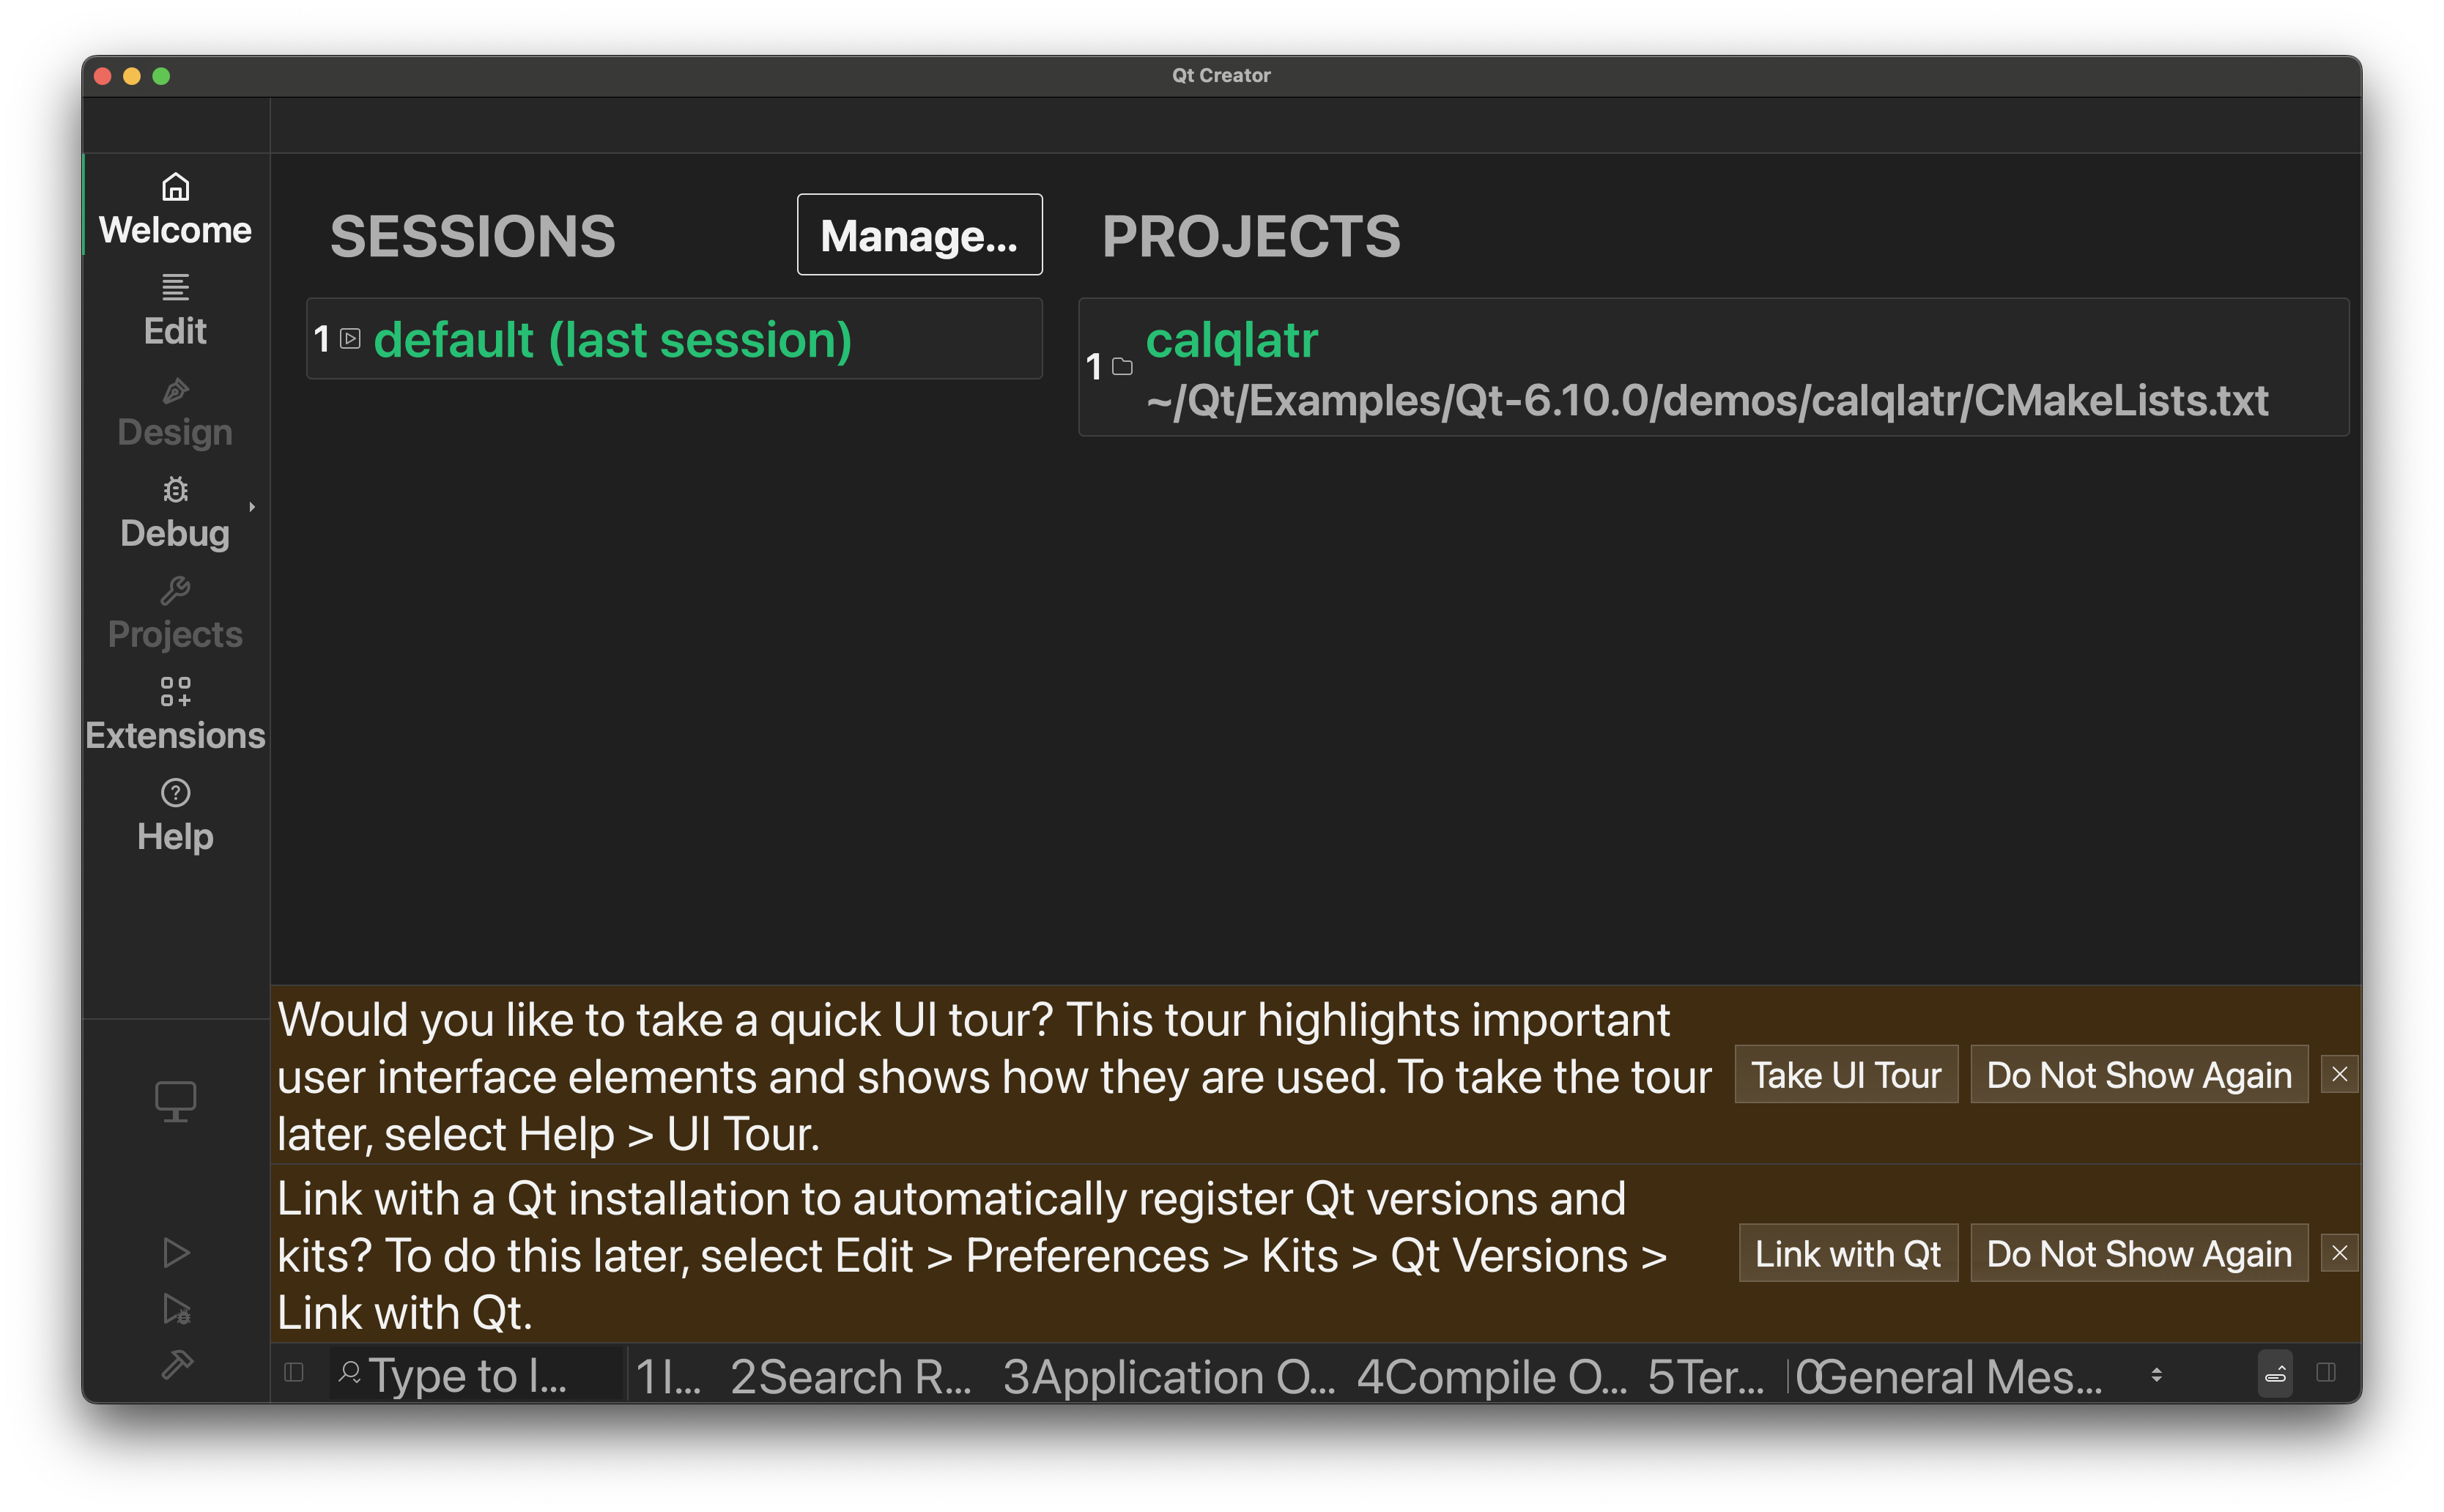The width and height of the screenshot is (2444, 1512).
Task: Open the default (last session) entry
Action: (674, 339)
